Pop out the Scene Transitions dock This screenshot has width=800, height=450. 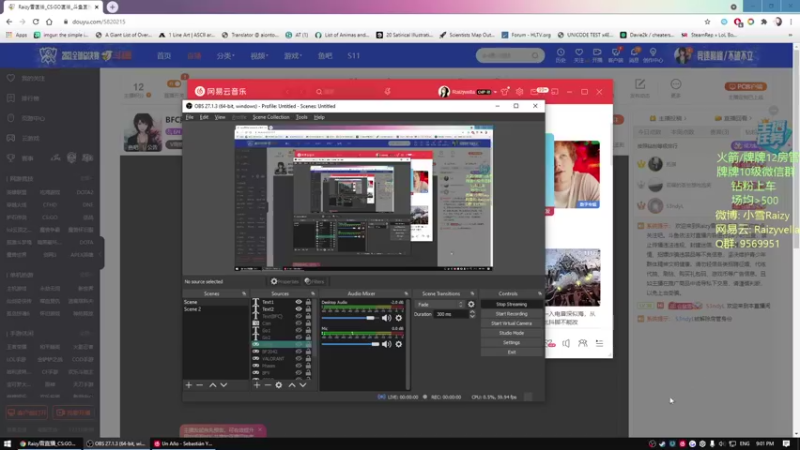click(x=472, y=294)
